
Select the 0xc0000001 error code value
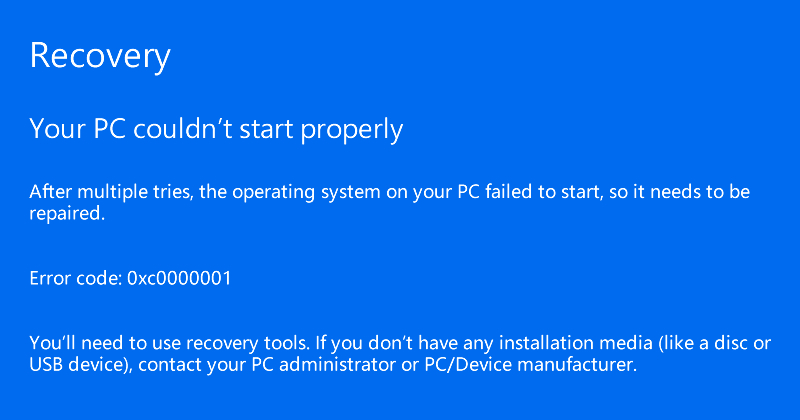click(179, 278)
